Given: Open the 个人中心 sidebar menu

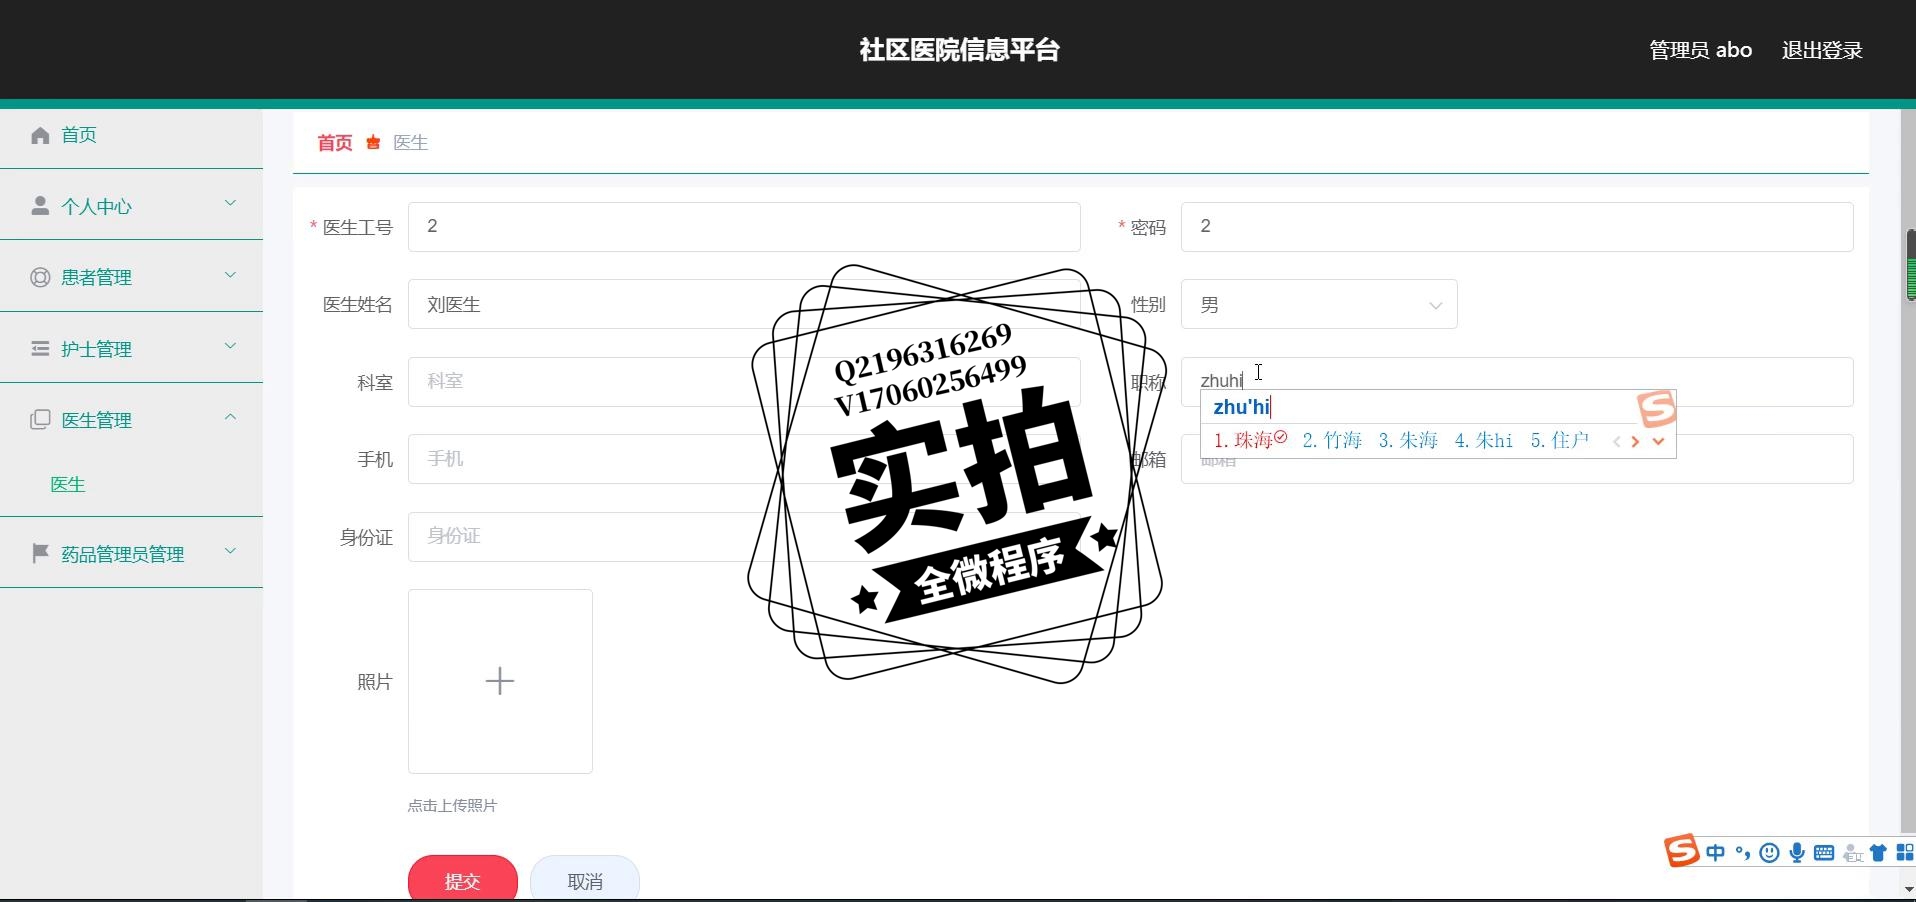Looking at the screenshot, I should pos(131,206).
